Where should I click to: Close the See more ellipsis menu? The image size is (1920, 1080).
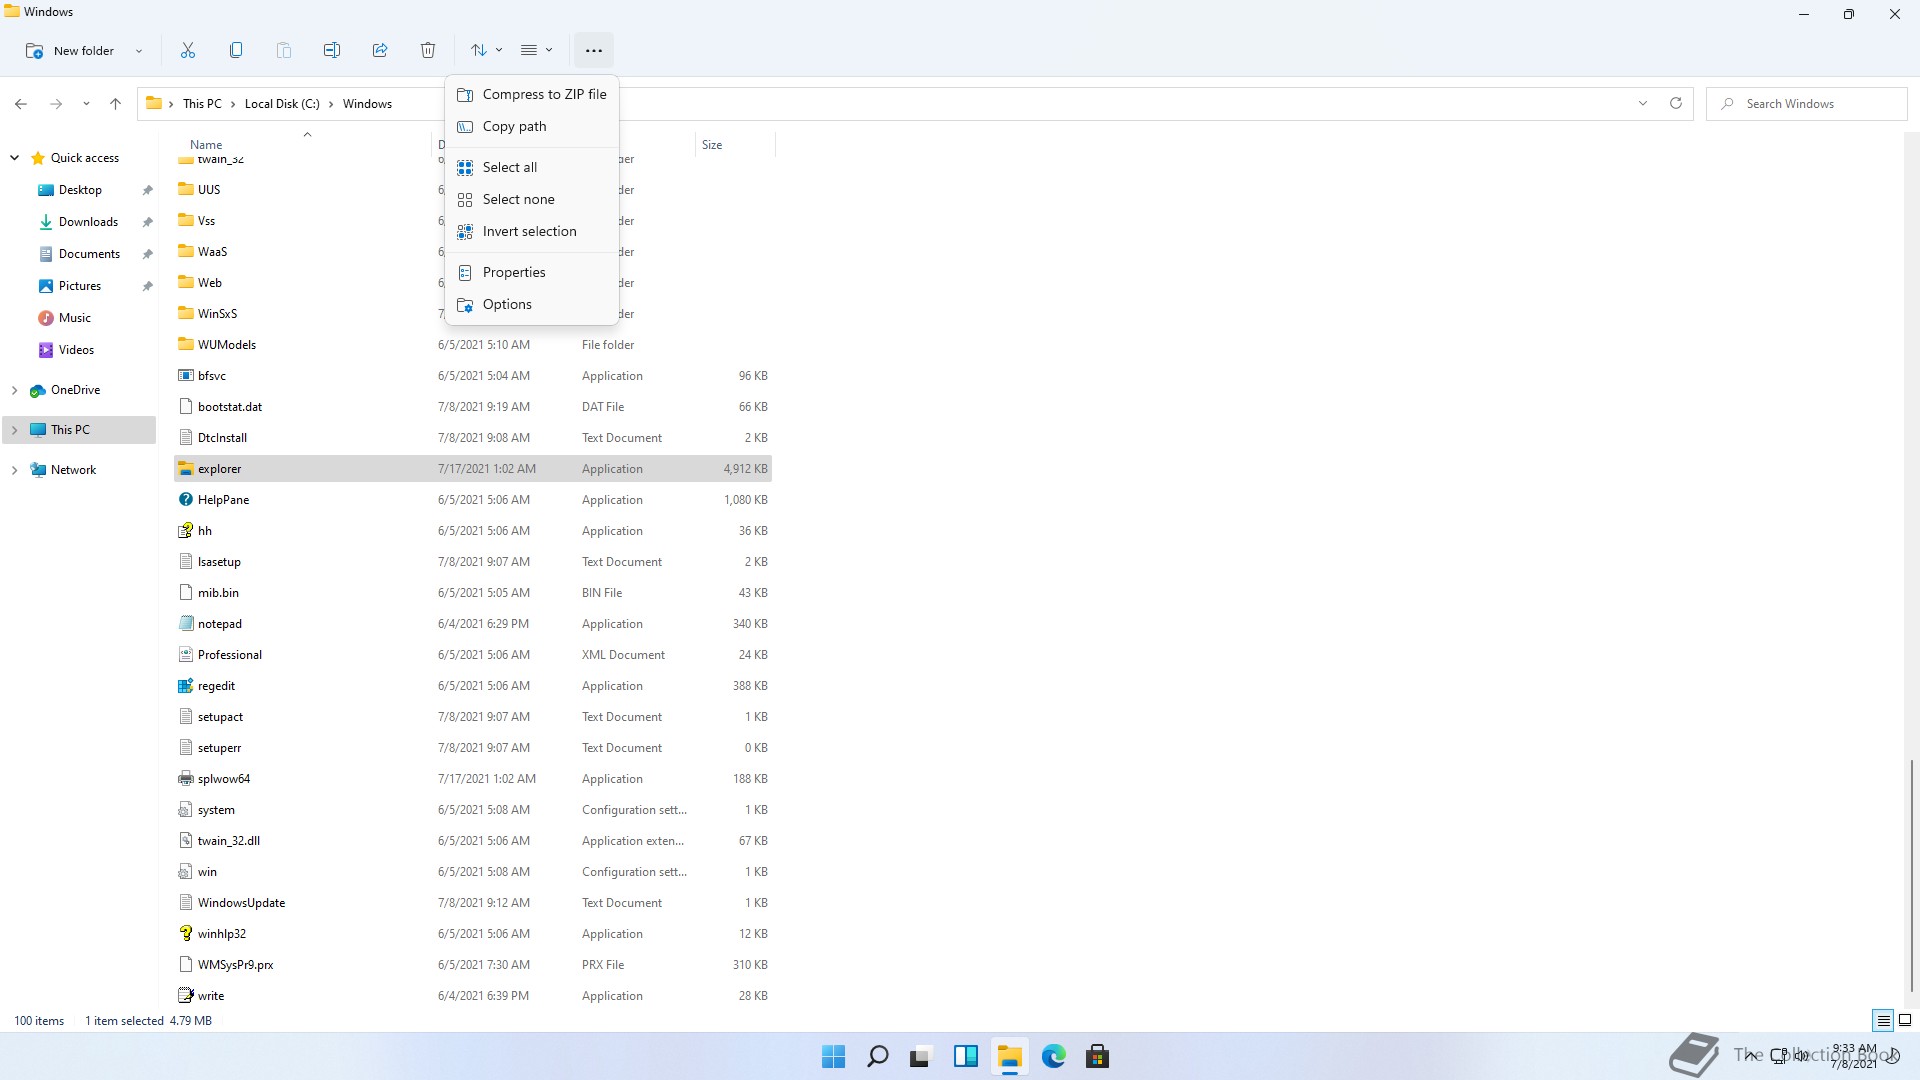coord(593,50)
